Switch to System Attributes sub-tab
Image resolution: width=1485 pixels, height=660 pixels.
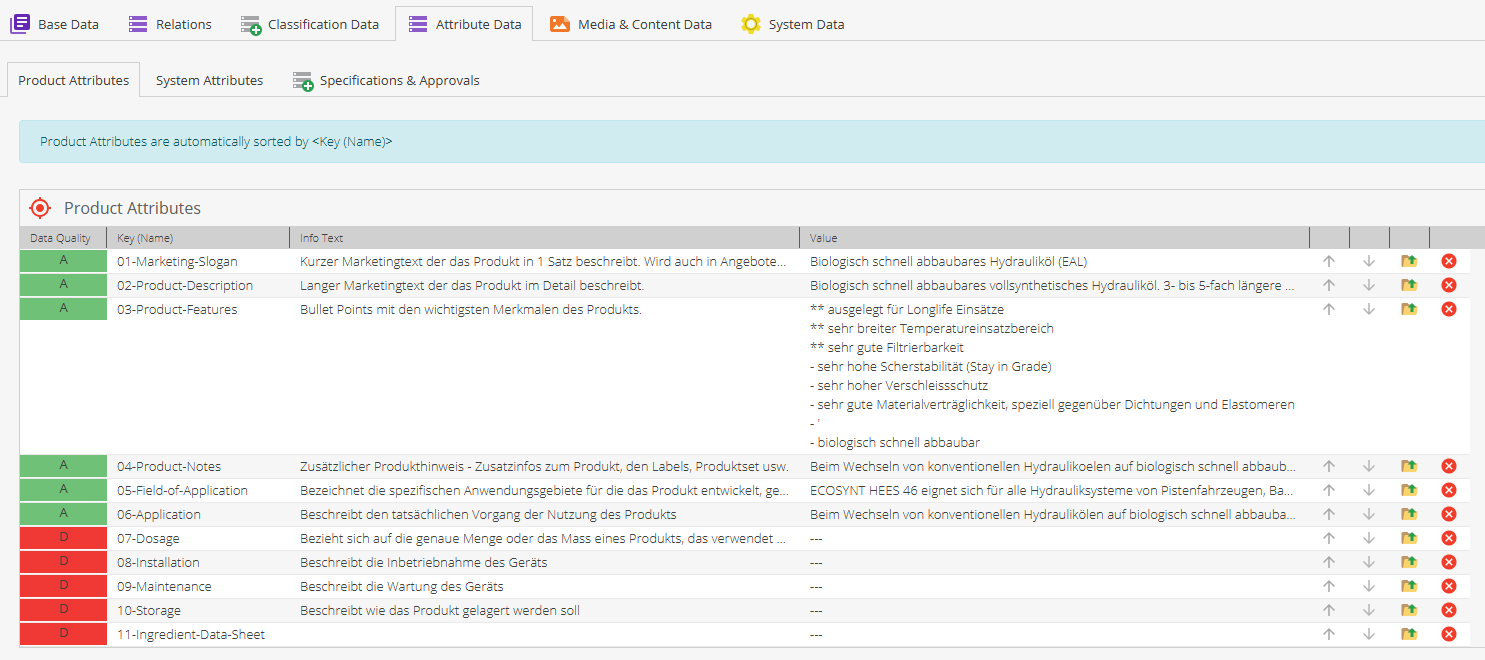[x=209, y=80]
